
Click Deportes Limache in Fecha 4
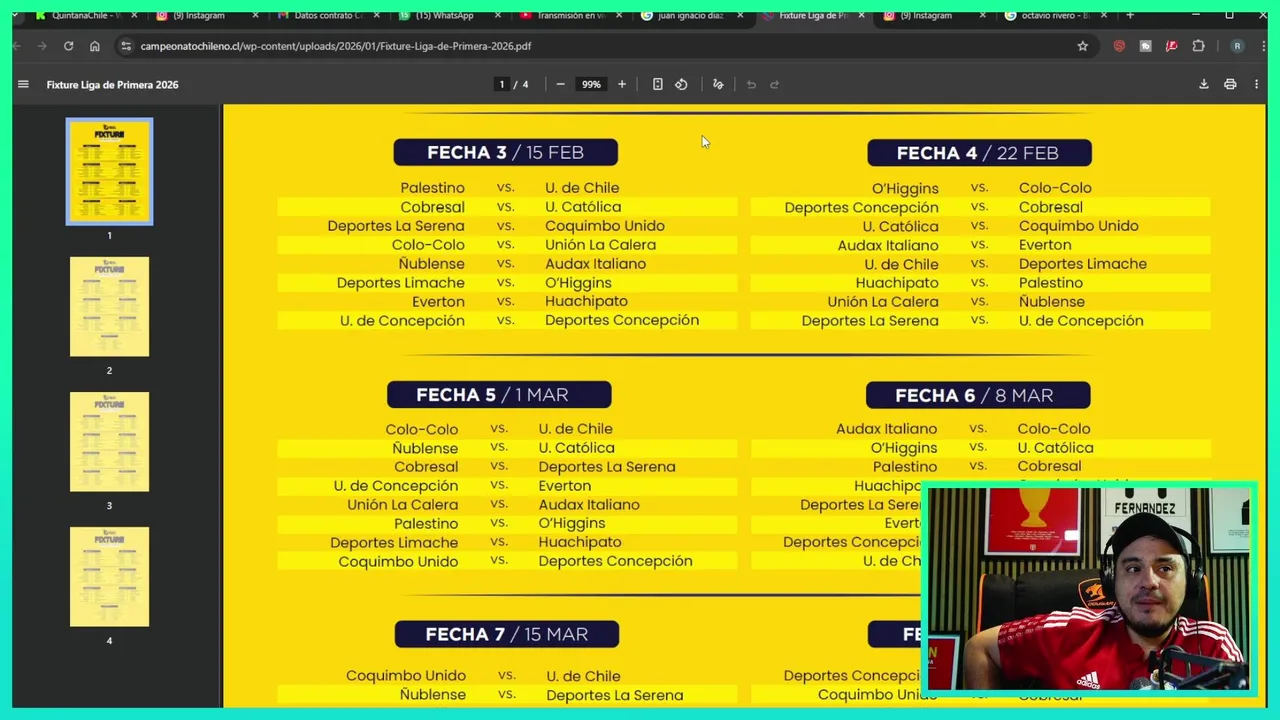[x=1083, y=263]
